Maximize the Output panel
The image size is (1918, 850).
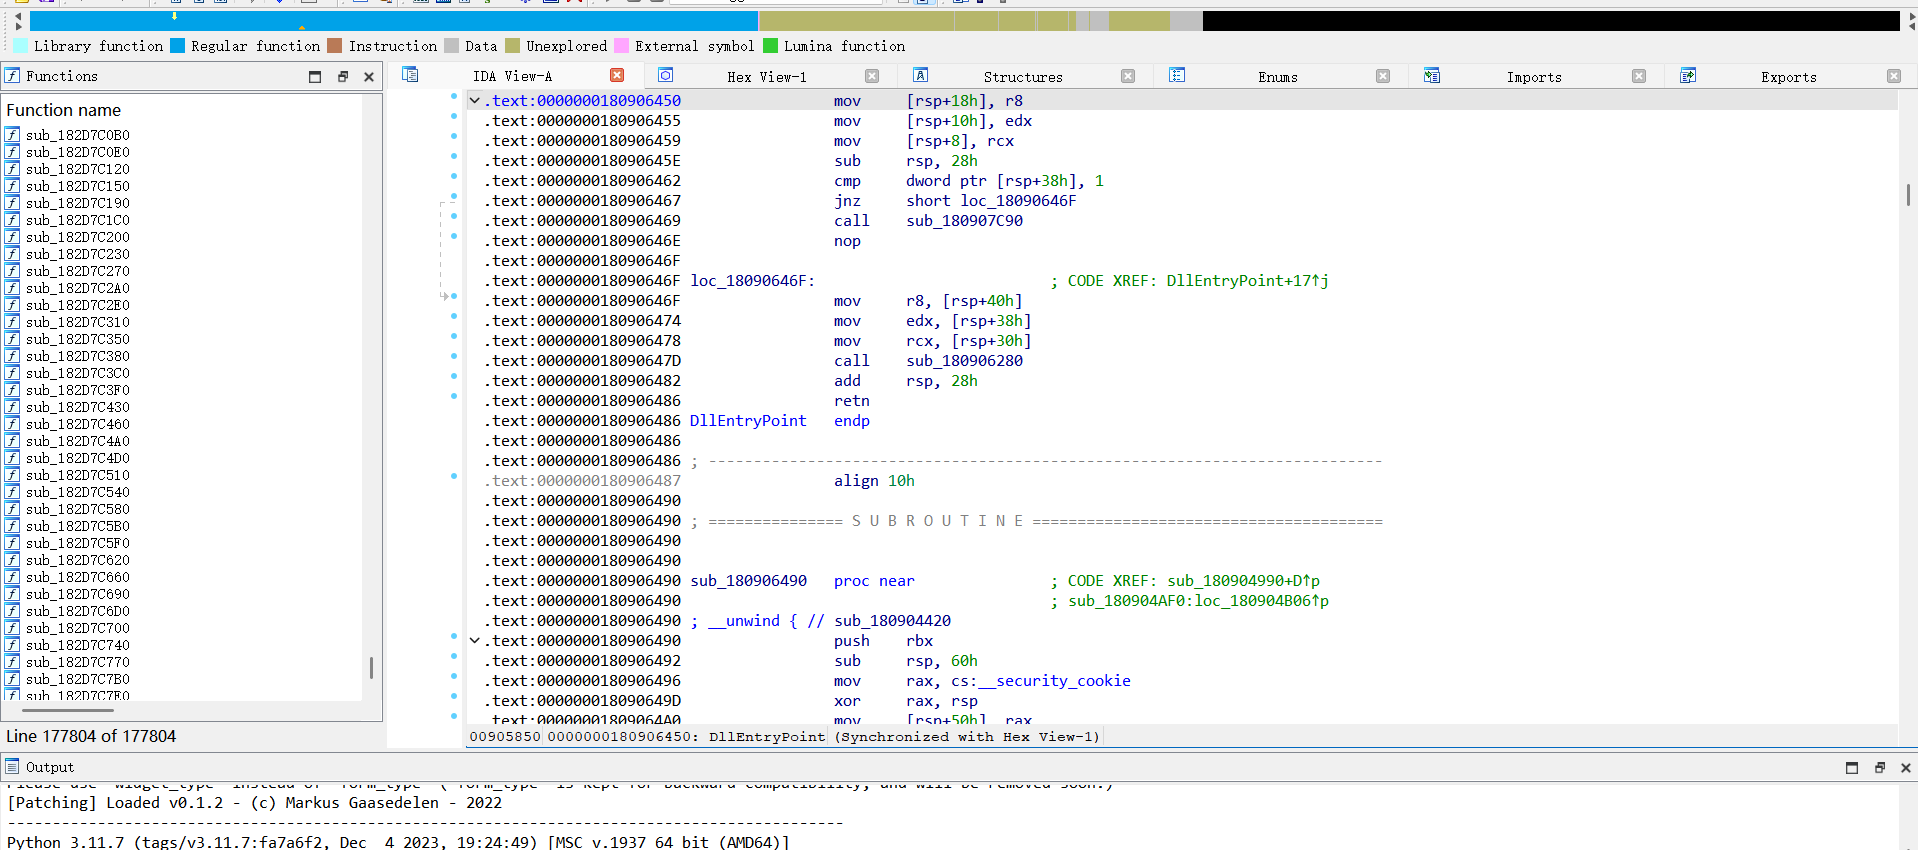[x=1852, y=767]
